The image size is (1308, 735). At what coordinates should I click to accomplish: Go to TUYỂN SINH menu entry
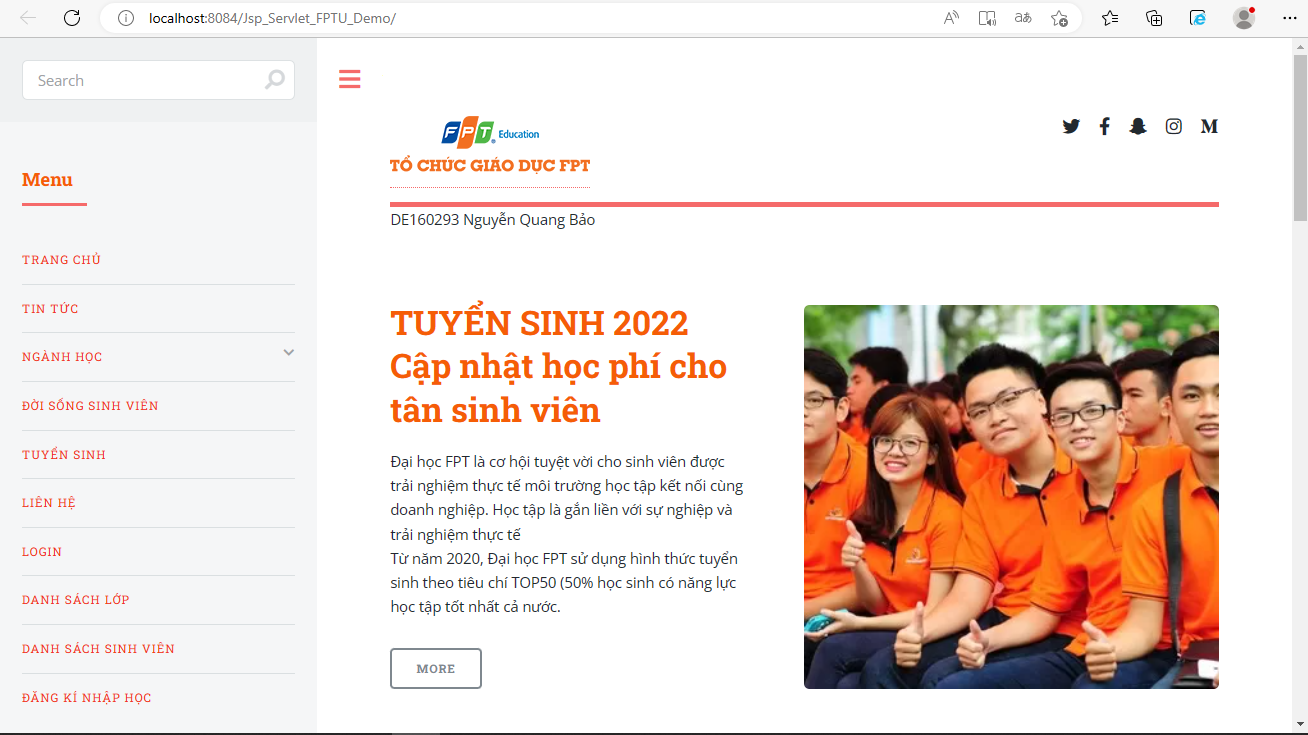point(64,455)
